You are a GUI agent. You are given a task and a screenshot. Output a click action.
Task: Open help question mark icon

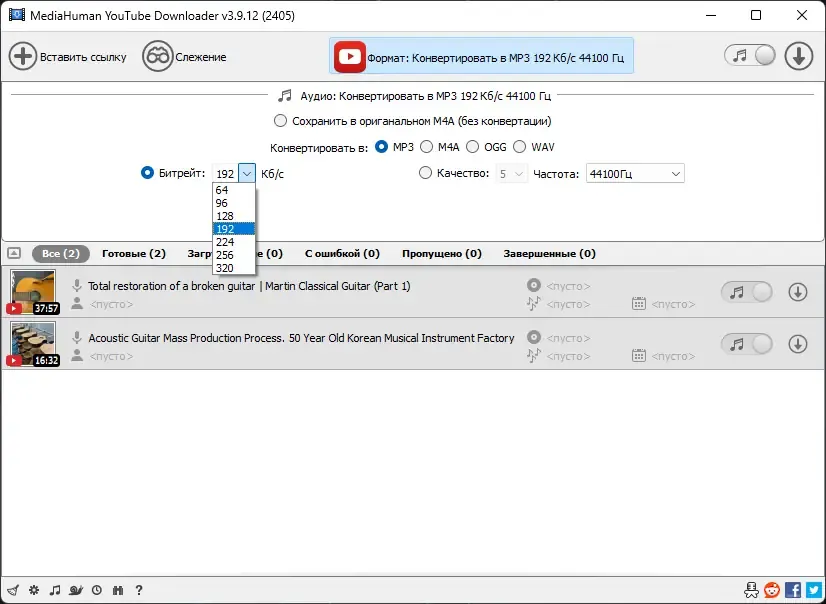[x=139, y=590]
